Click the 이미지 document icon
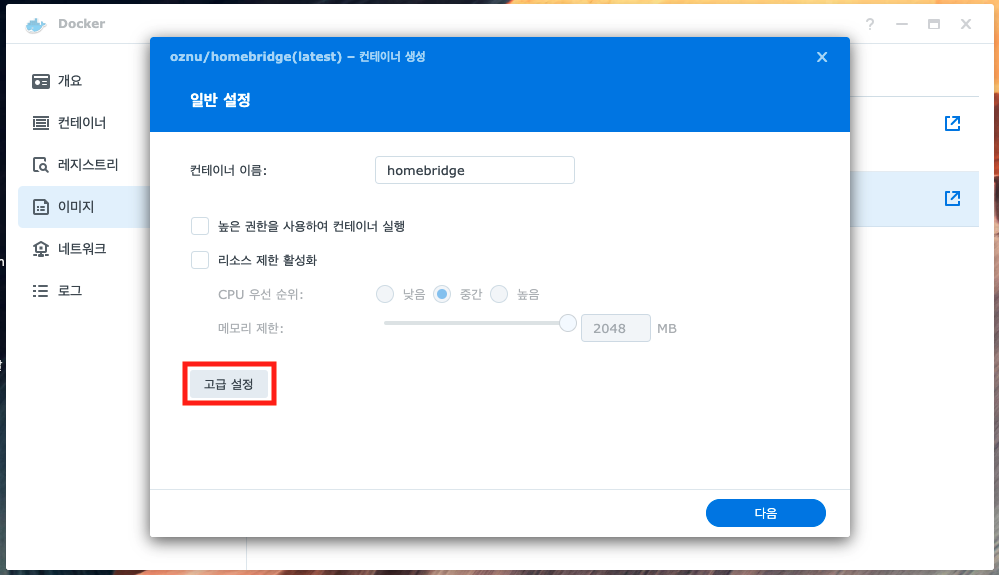Screen dimensions: 999x575 coord(41,207)
